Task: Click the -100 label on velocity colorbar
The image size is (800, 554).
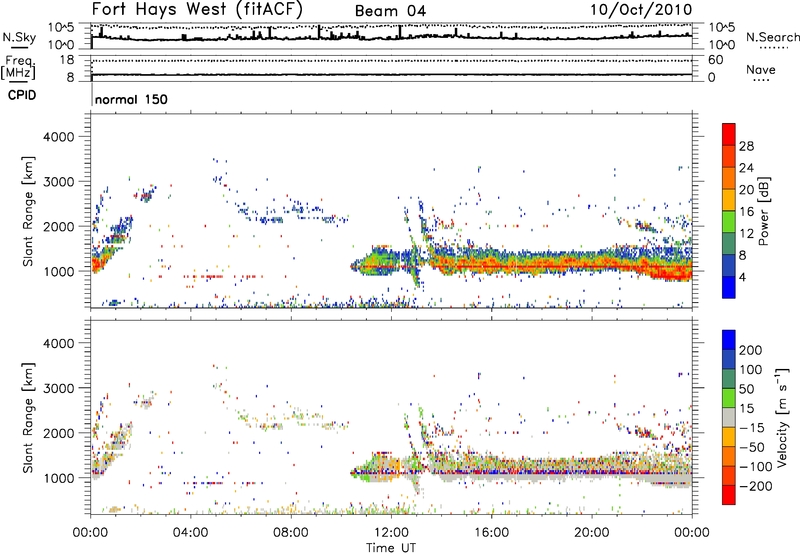Action: tap(756, 467)
